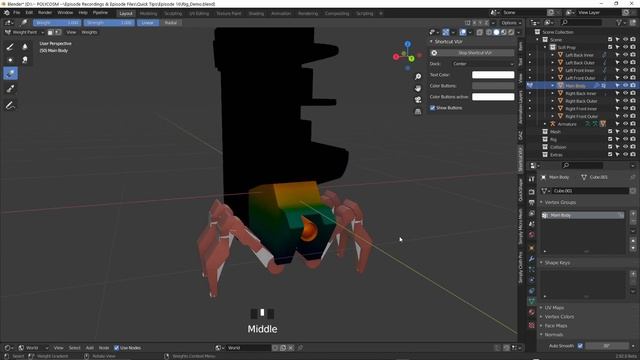Add a new vertex group with plus

click(x=633, y=214)
